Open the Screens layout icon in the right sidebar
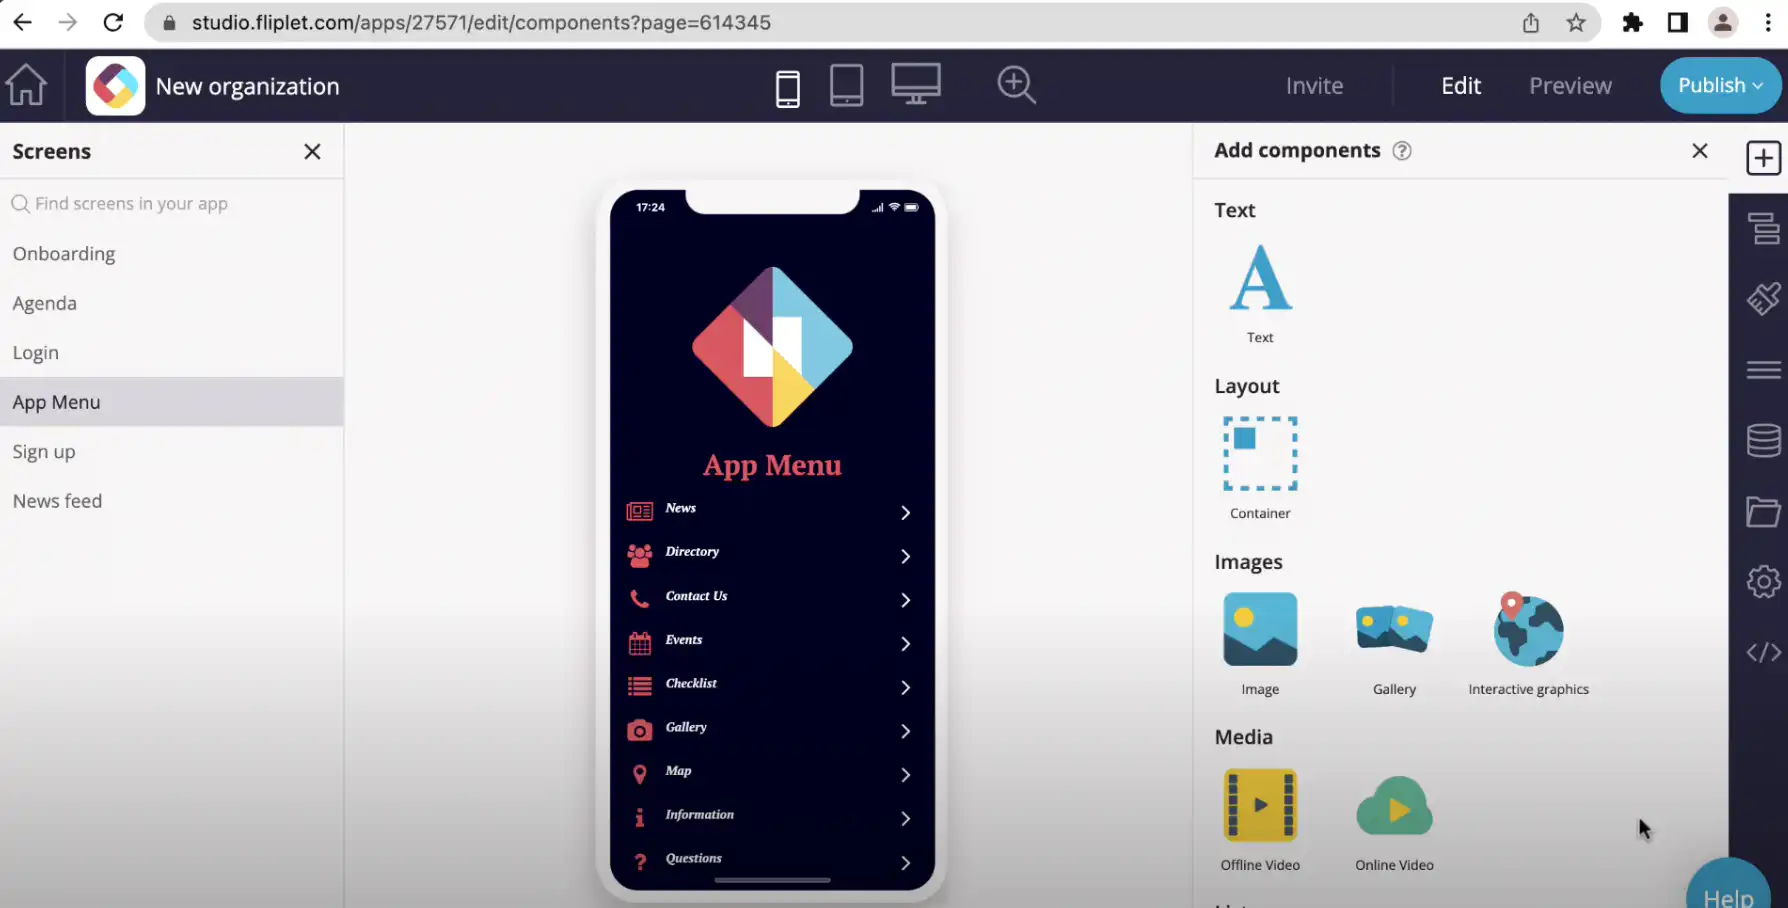This screenshot has width=1788, height=908. point(1764,229)
